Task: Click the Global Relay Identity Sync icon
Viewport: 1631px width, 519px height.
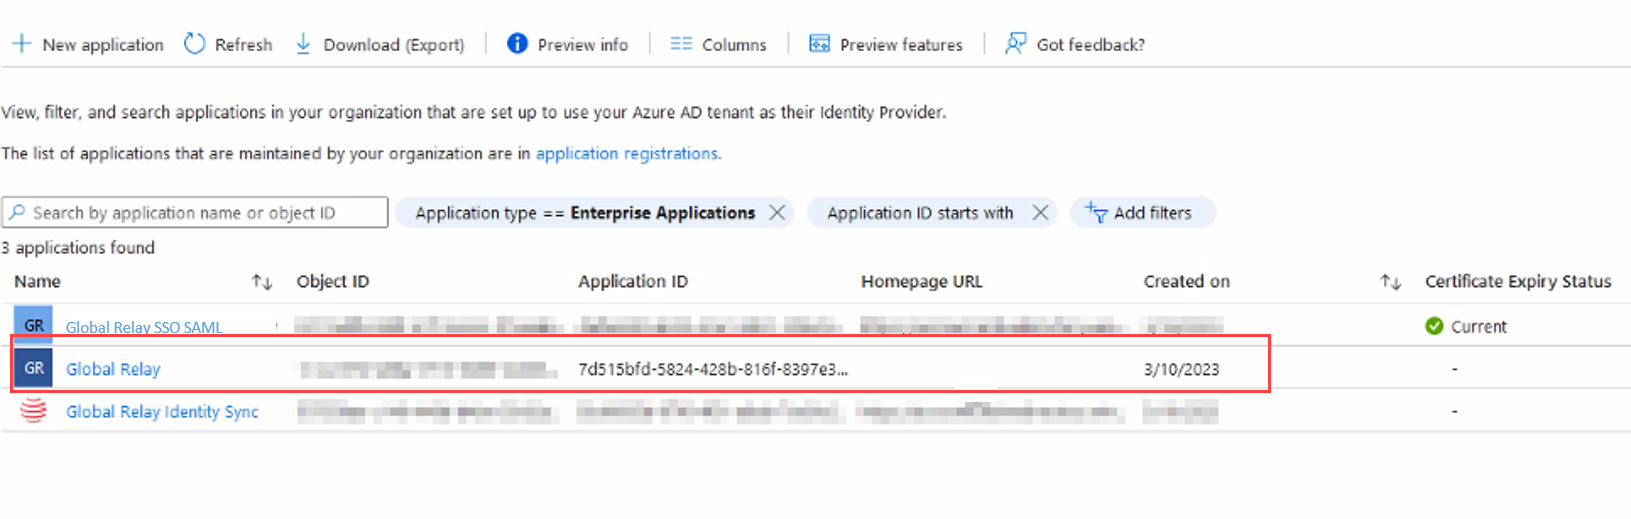Action: pos(33,411)
